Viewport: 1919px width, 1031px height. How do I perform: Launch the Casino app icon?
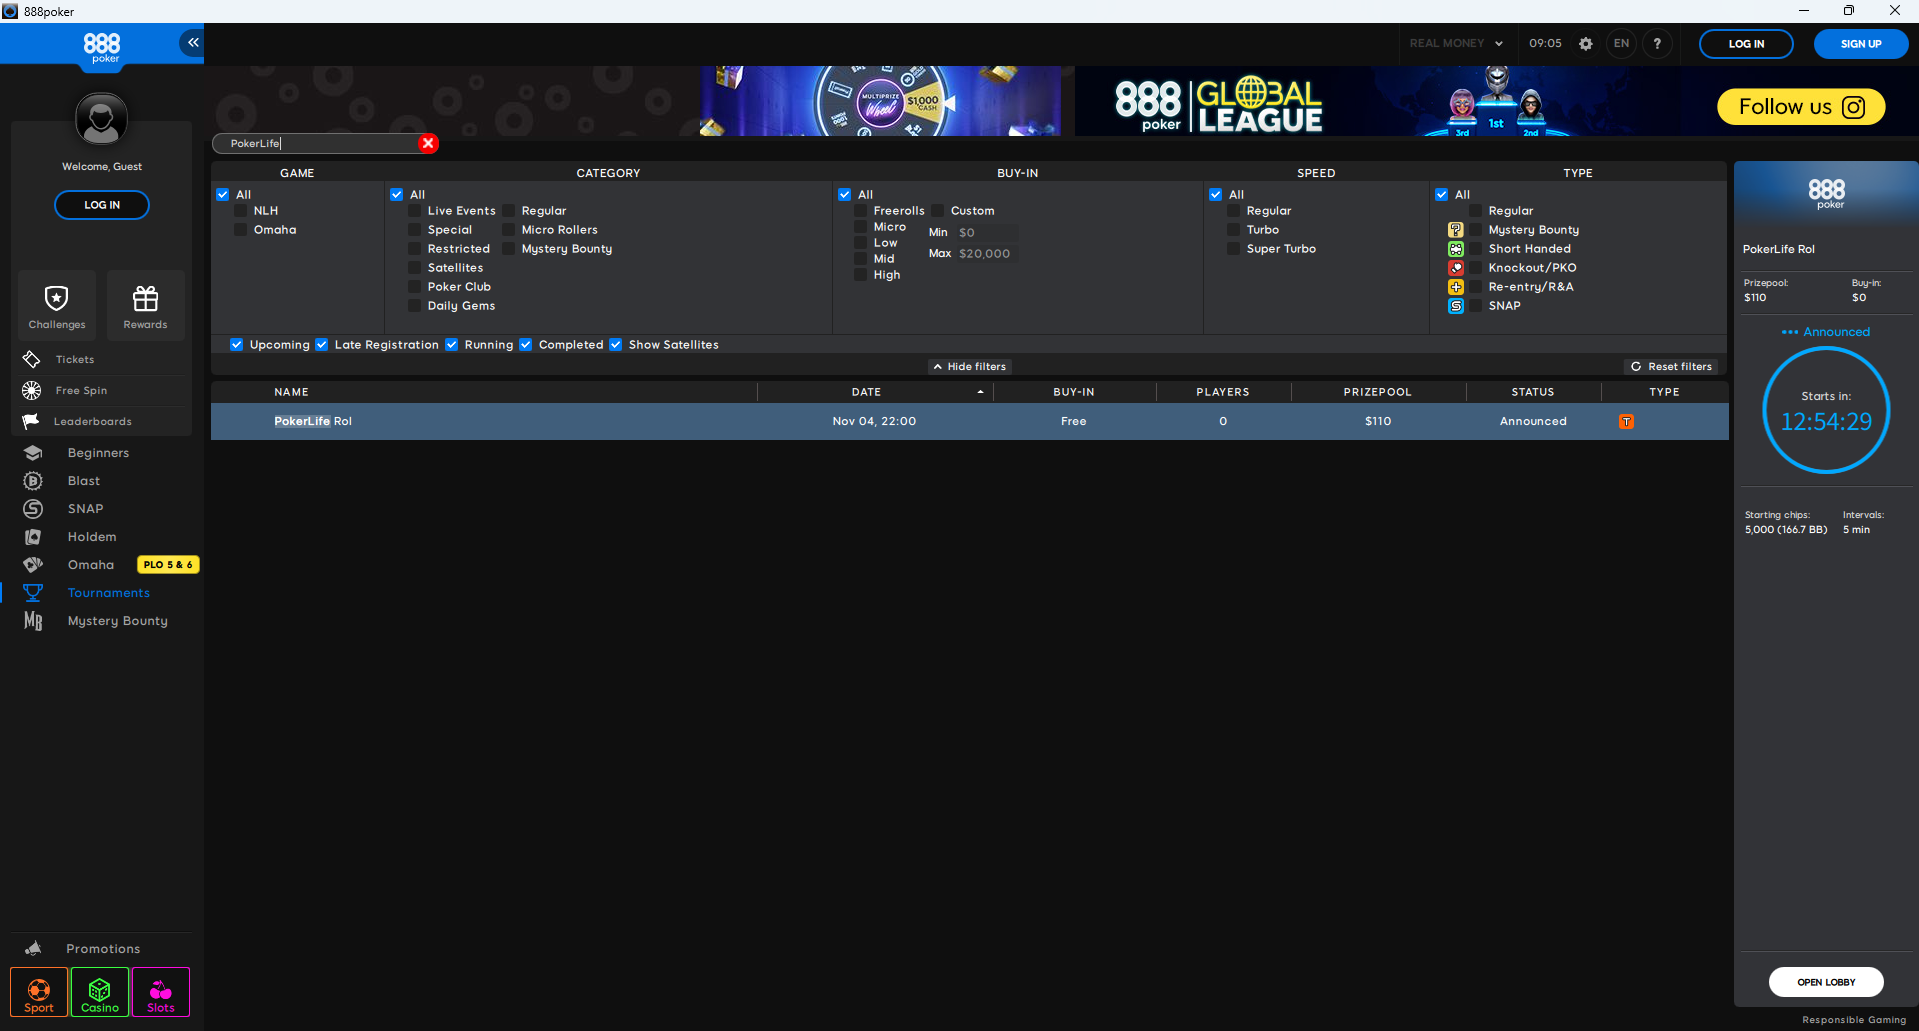coord(99,992)
